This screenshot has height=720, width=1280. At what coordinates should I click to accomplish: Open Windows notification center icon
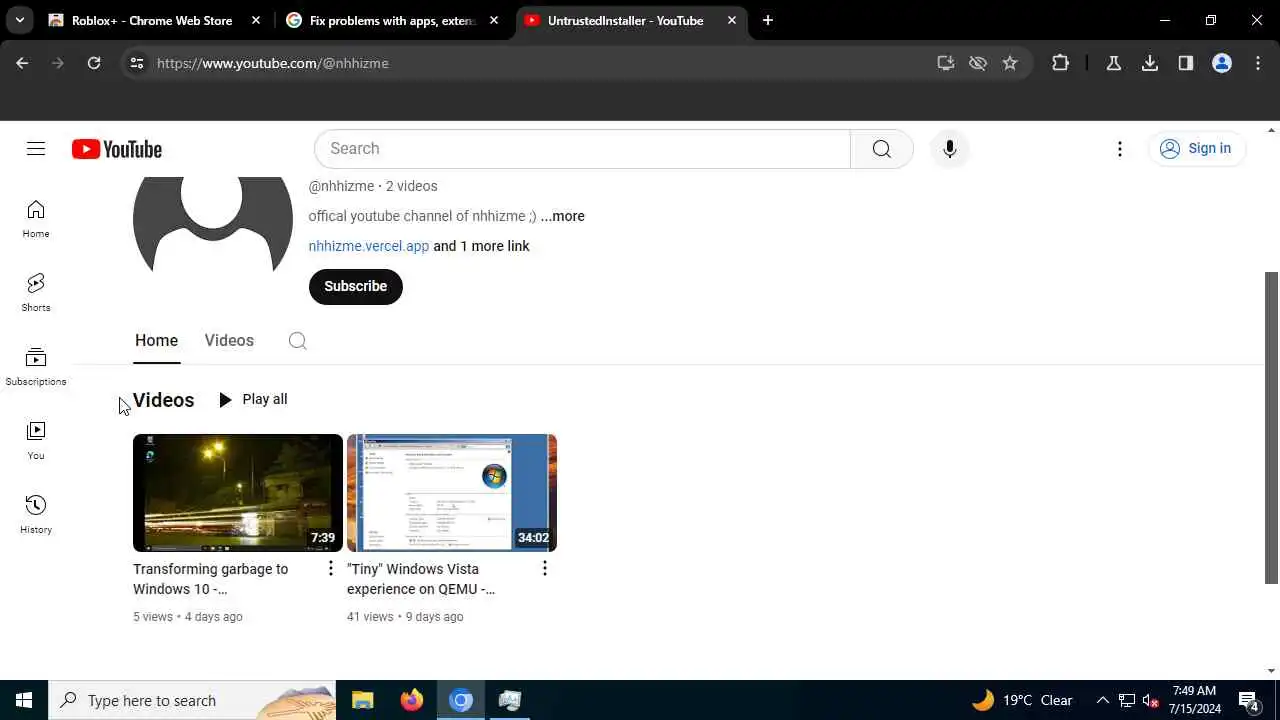pyautogui.click(x=1248, y=700)
